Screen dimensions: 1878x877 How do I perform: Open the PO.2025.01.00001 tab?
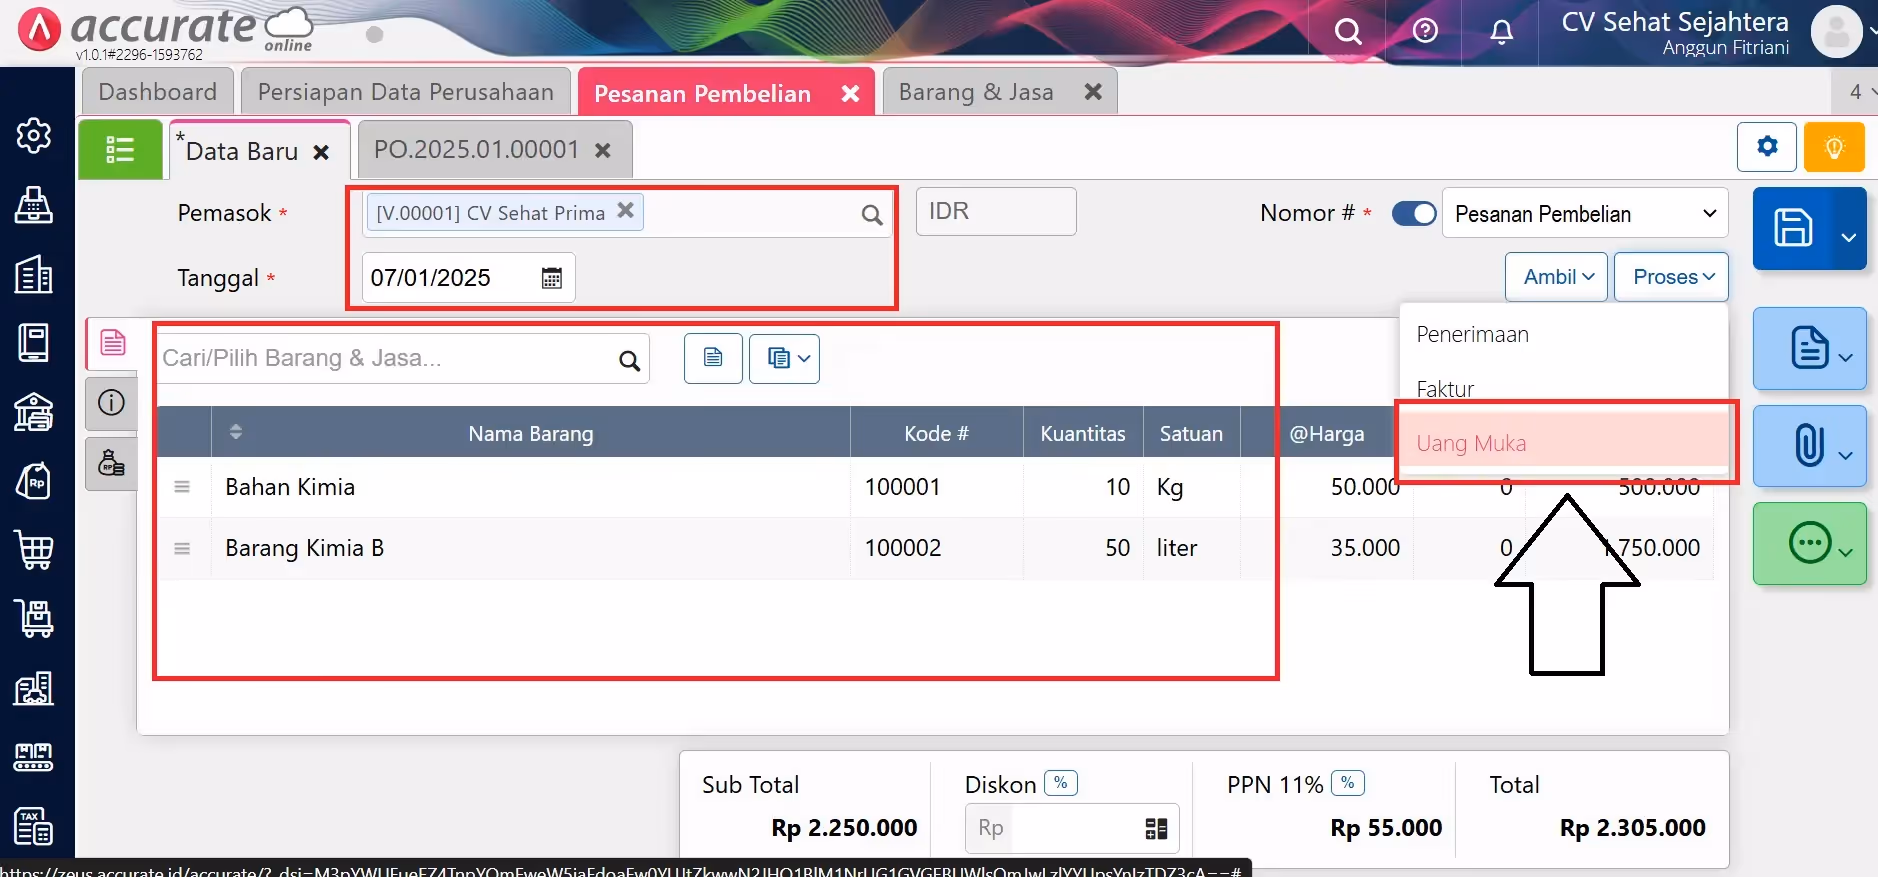click(476, 150)
